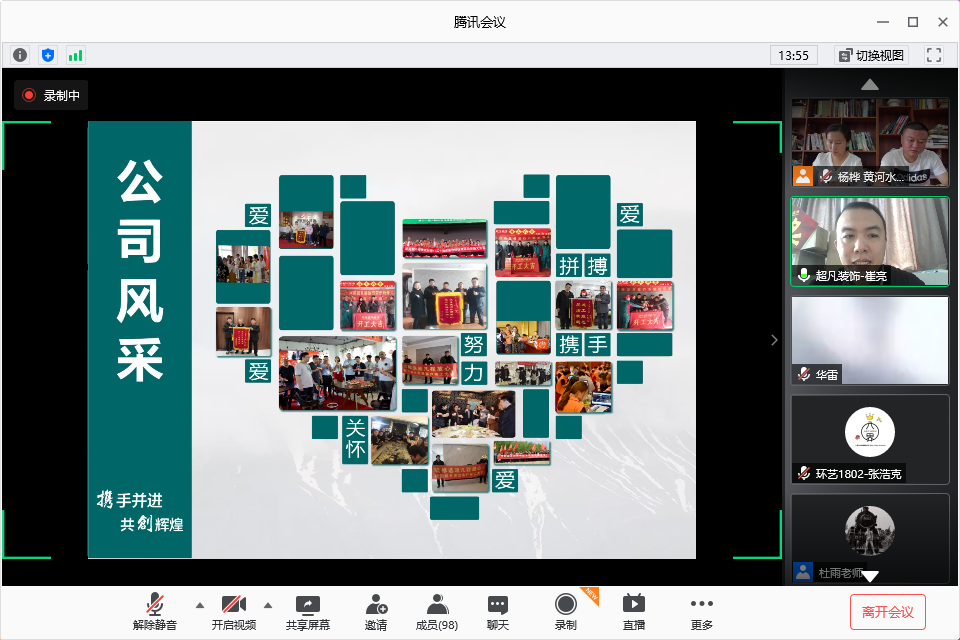Open meeting info icon in top bar
Viewport: 960px width, 640px height.
tap(20, 55)
